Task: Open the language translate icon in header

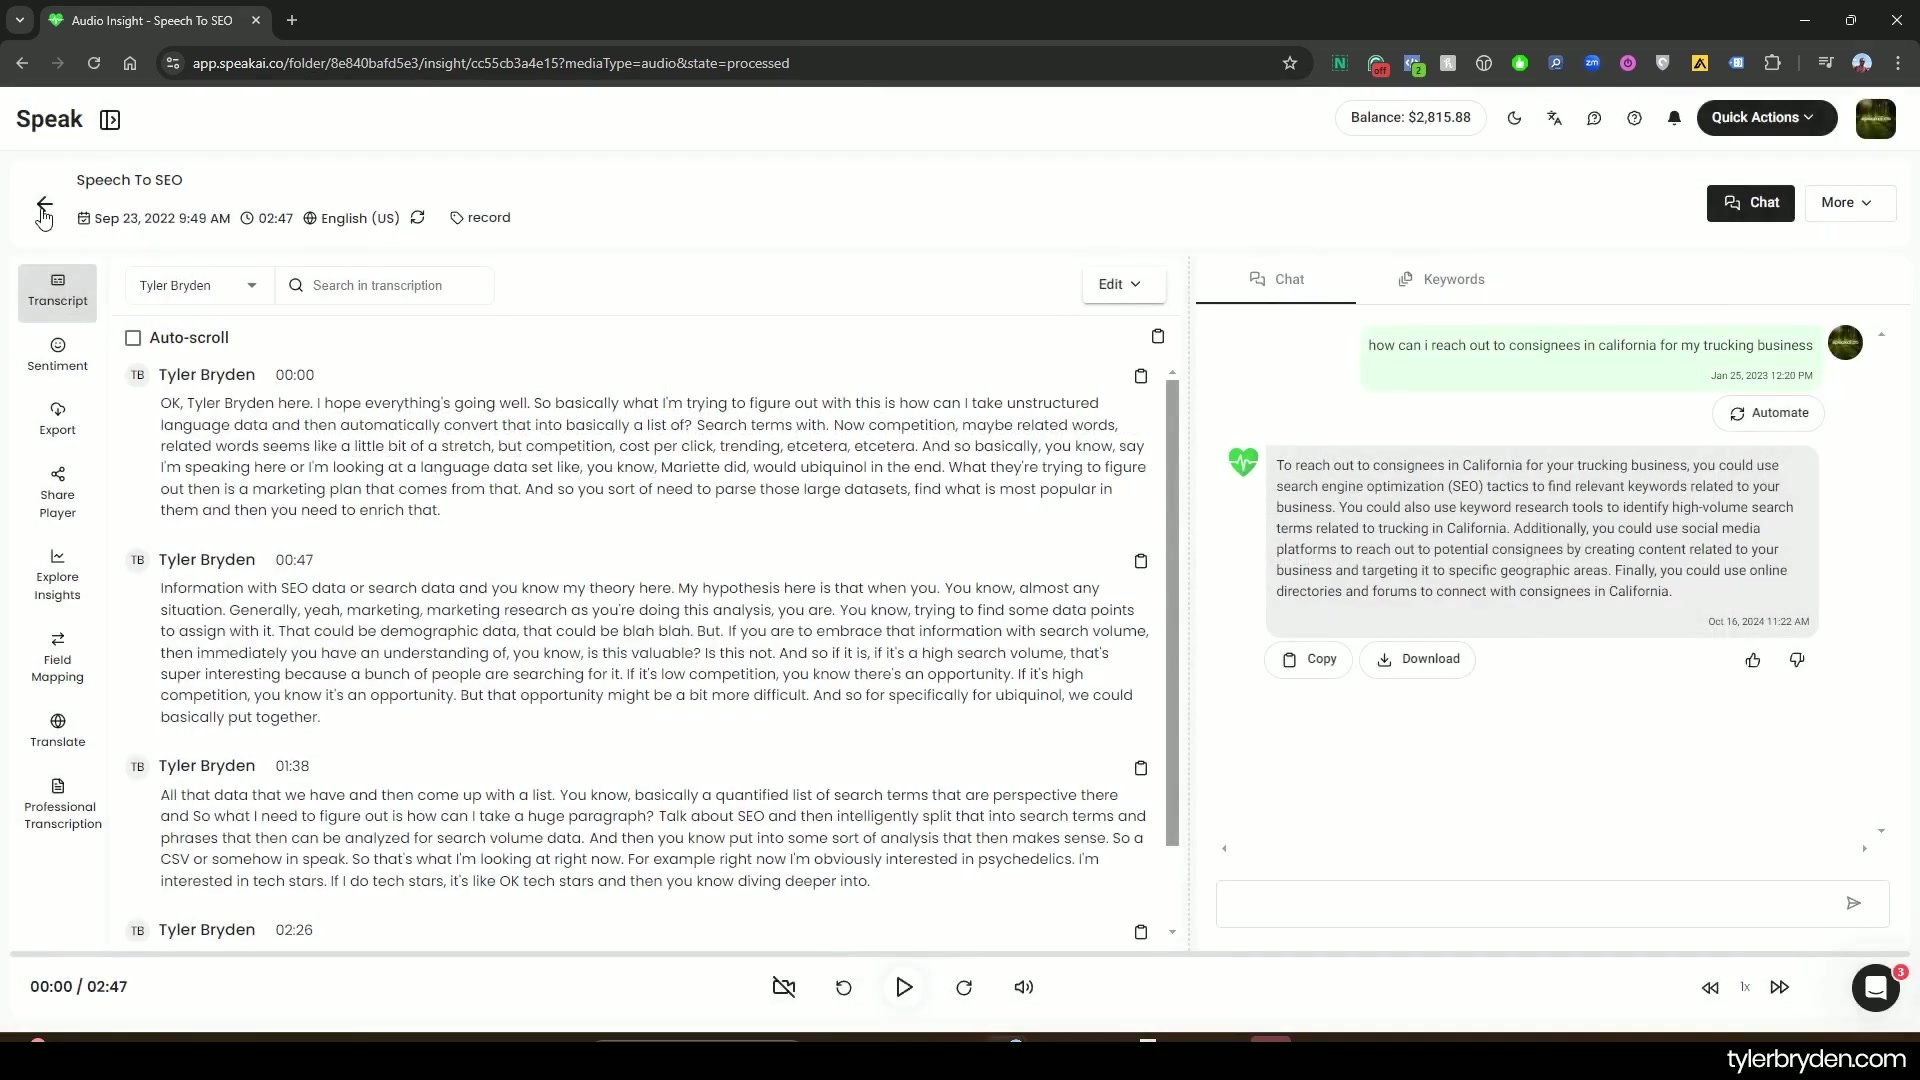Action: point(1554,118)
